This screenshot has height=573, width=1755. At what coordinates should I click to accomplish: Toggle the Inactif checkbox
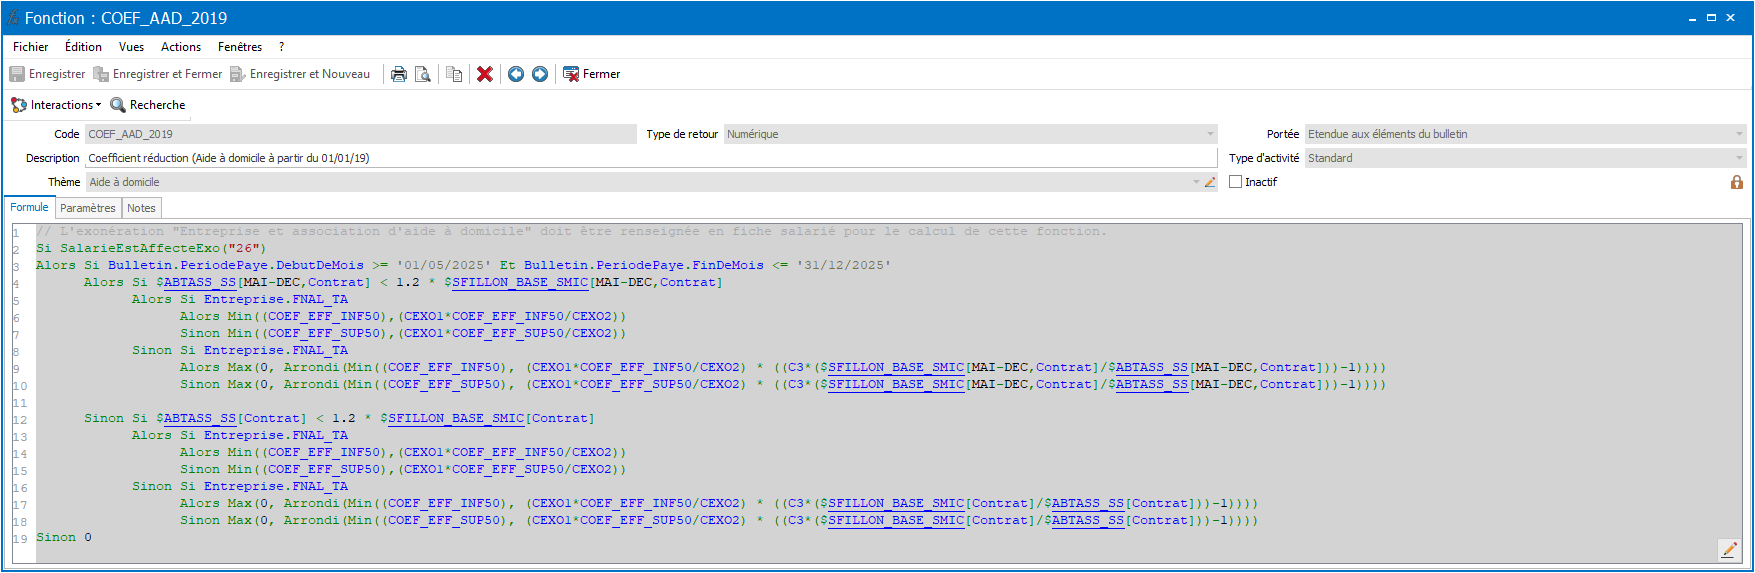(1236, 182)
